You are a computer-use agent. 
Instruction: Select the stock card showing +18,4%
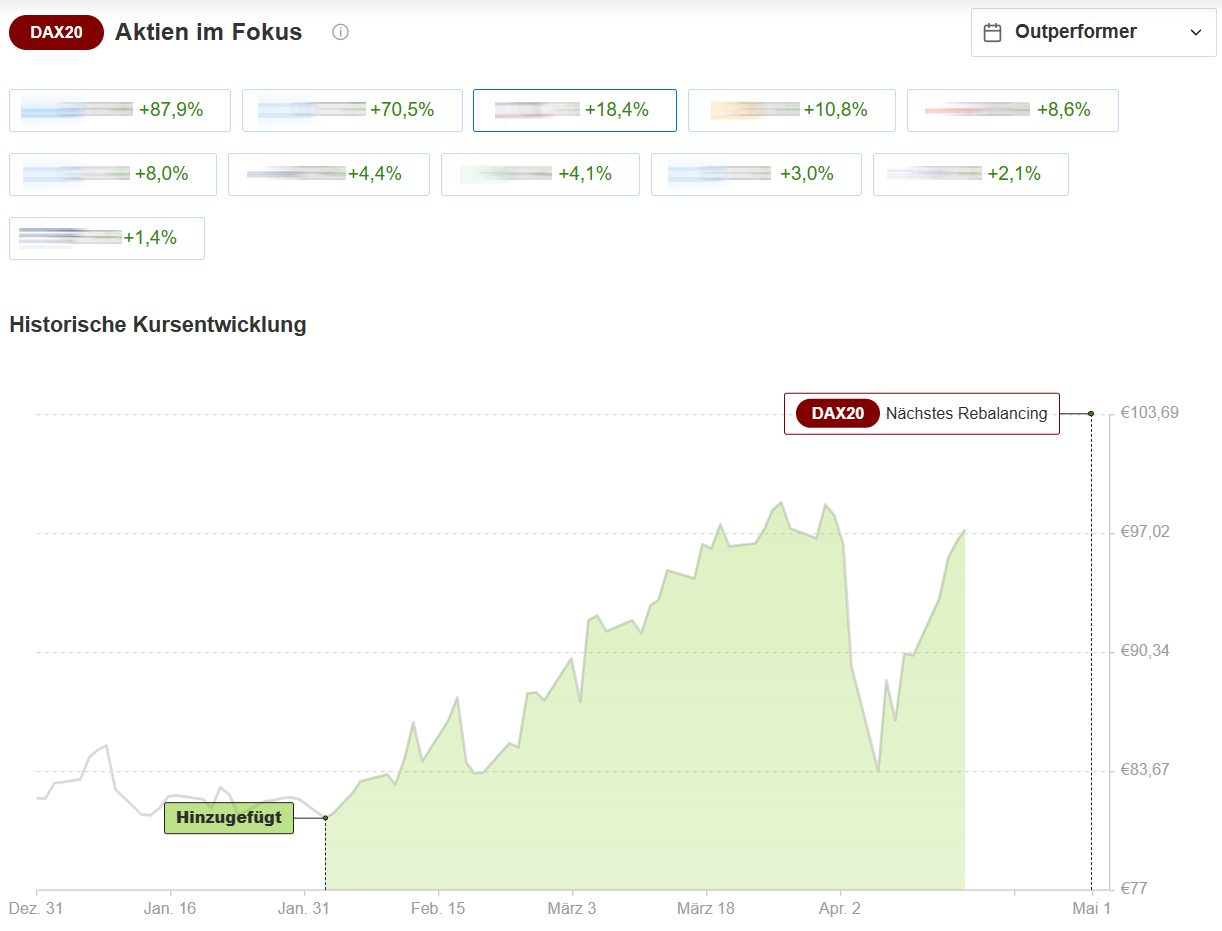tap(575, 110)
